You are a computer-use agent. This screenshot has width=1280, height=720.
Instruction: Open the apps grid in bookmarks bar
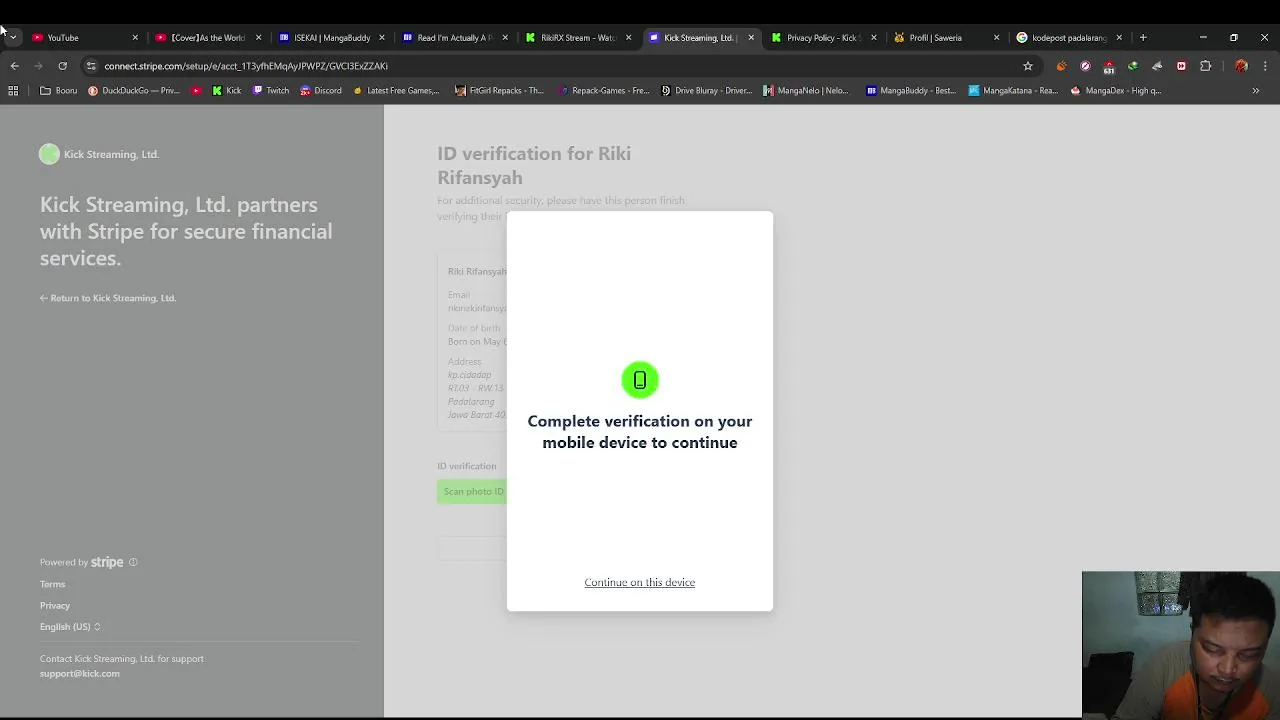point(13,90)
